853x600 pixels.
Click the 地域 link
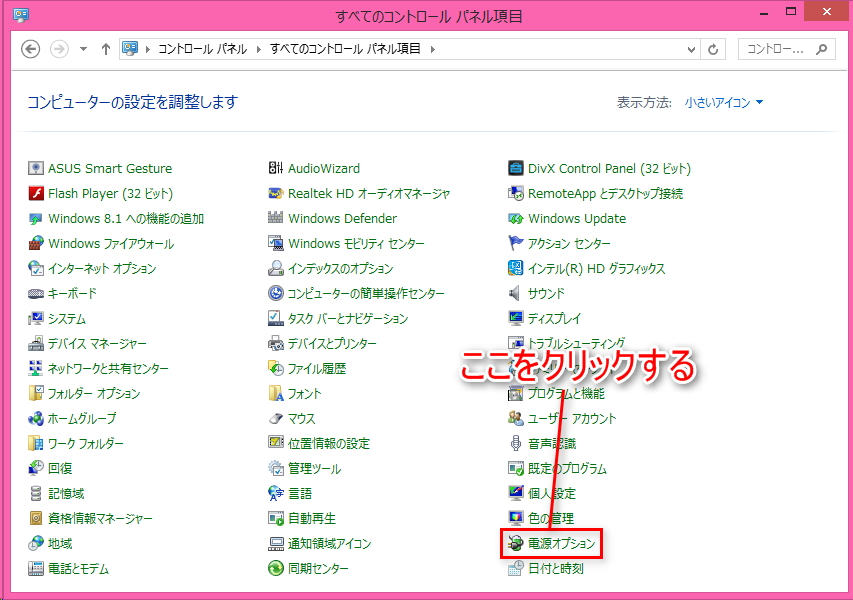coord(60,544)
